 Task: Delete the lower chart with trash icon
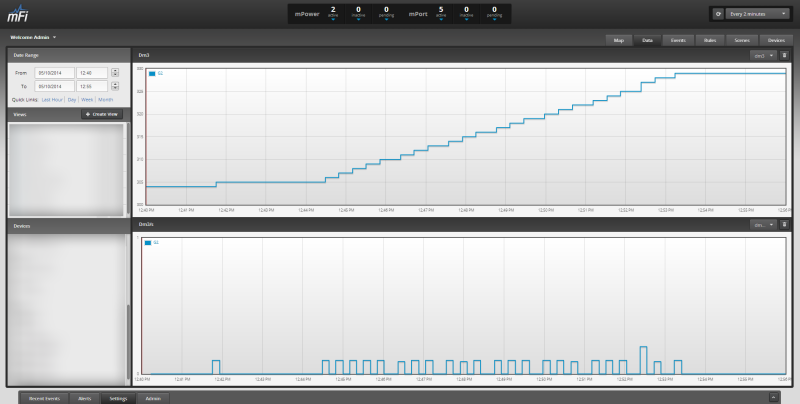pyautogui.click(x=785, y=225)
